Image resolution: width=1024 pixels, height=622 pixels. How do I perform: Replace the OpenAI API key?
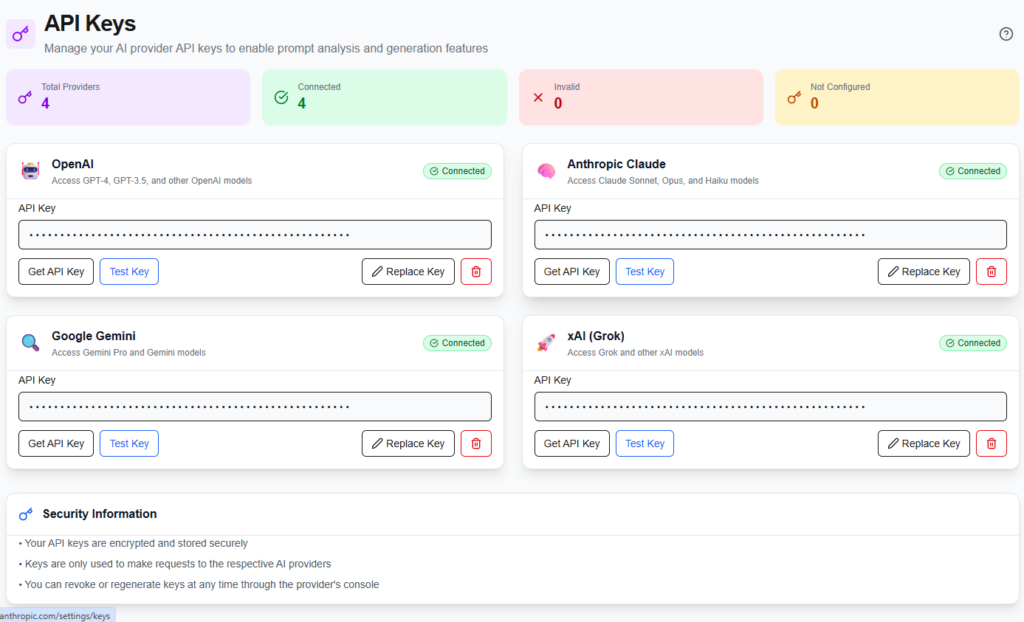(408, 272)
